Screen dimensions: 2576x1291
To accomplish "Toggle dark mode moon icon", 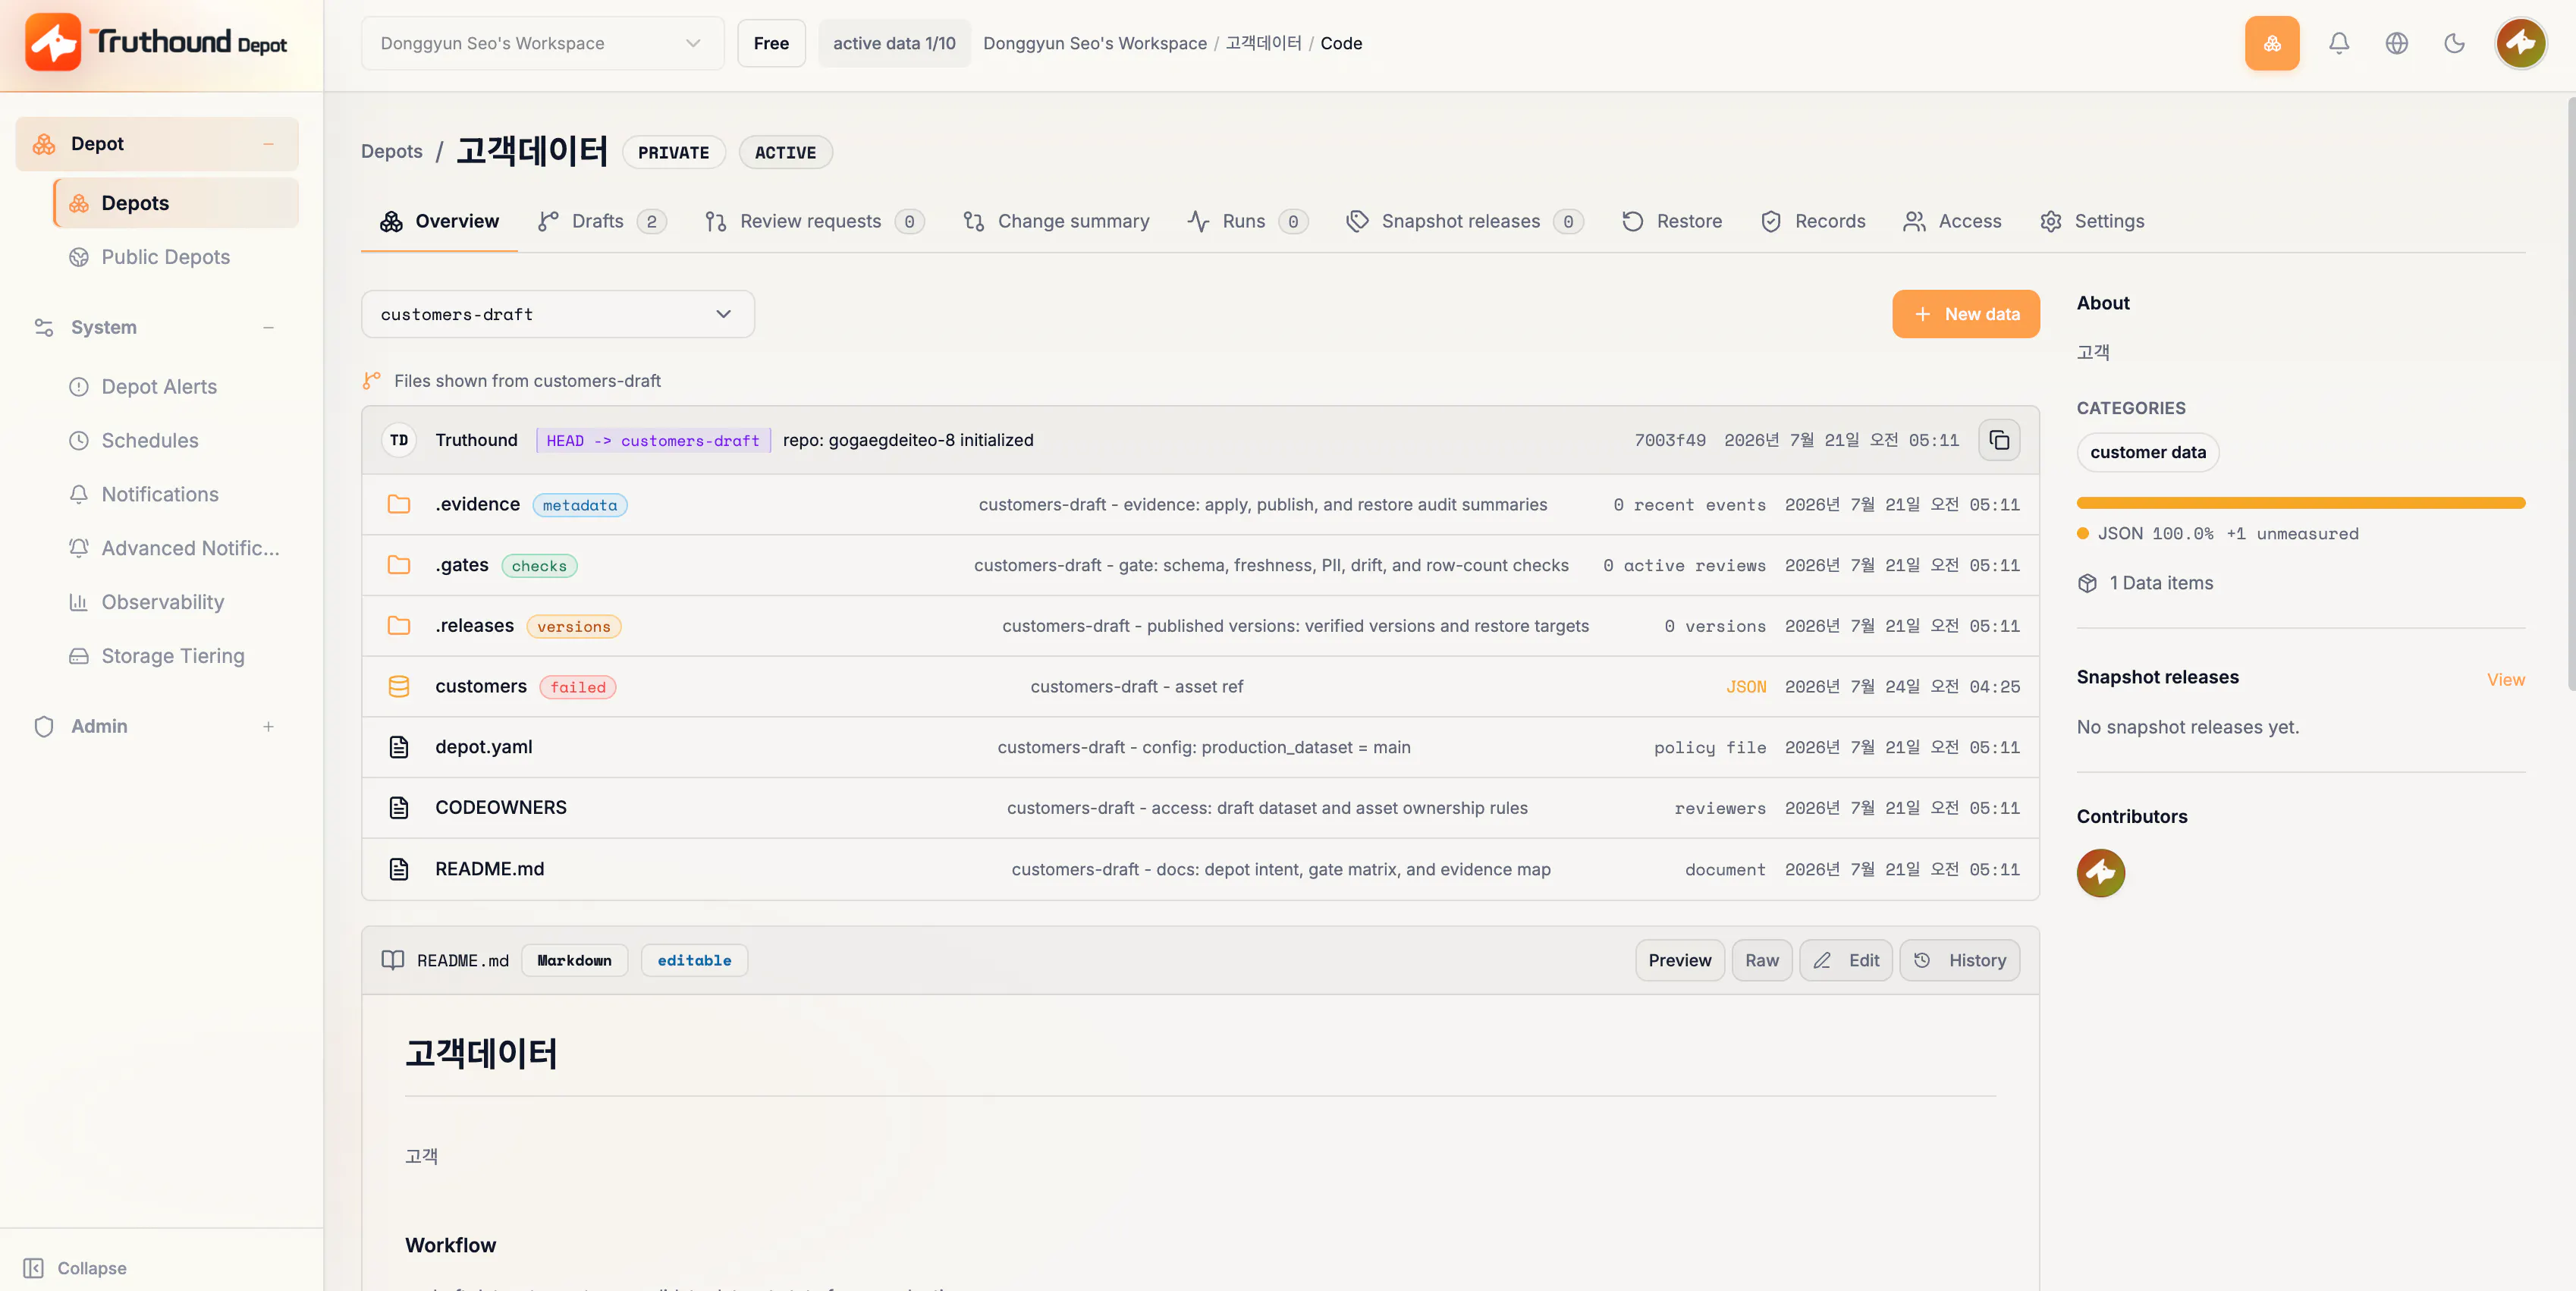I will (x=2454, y=43).
